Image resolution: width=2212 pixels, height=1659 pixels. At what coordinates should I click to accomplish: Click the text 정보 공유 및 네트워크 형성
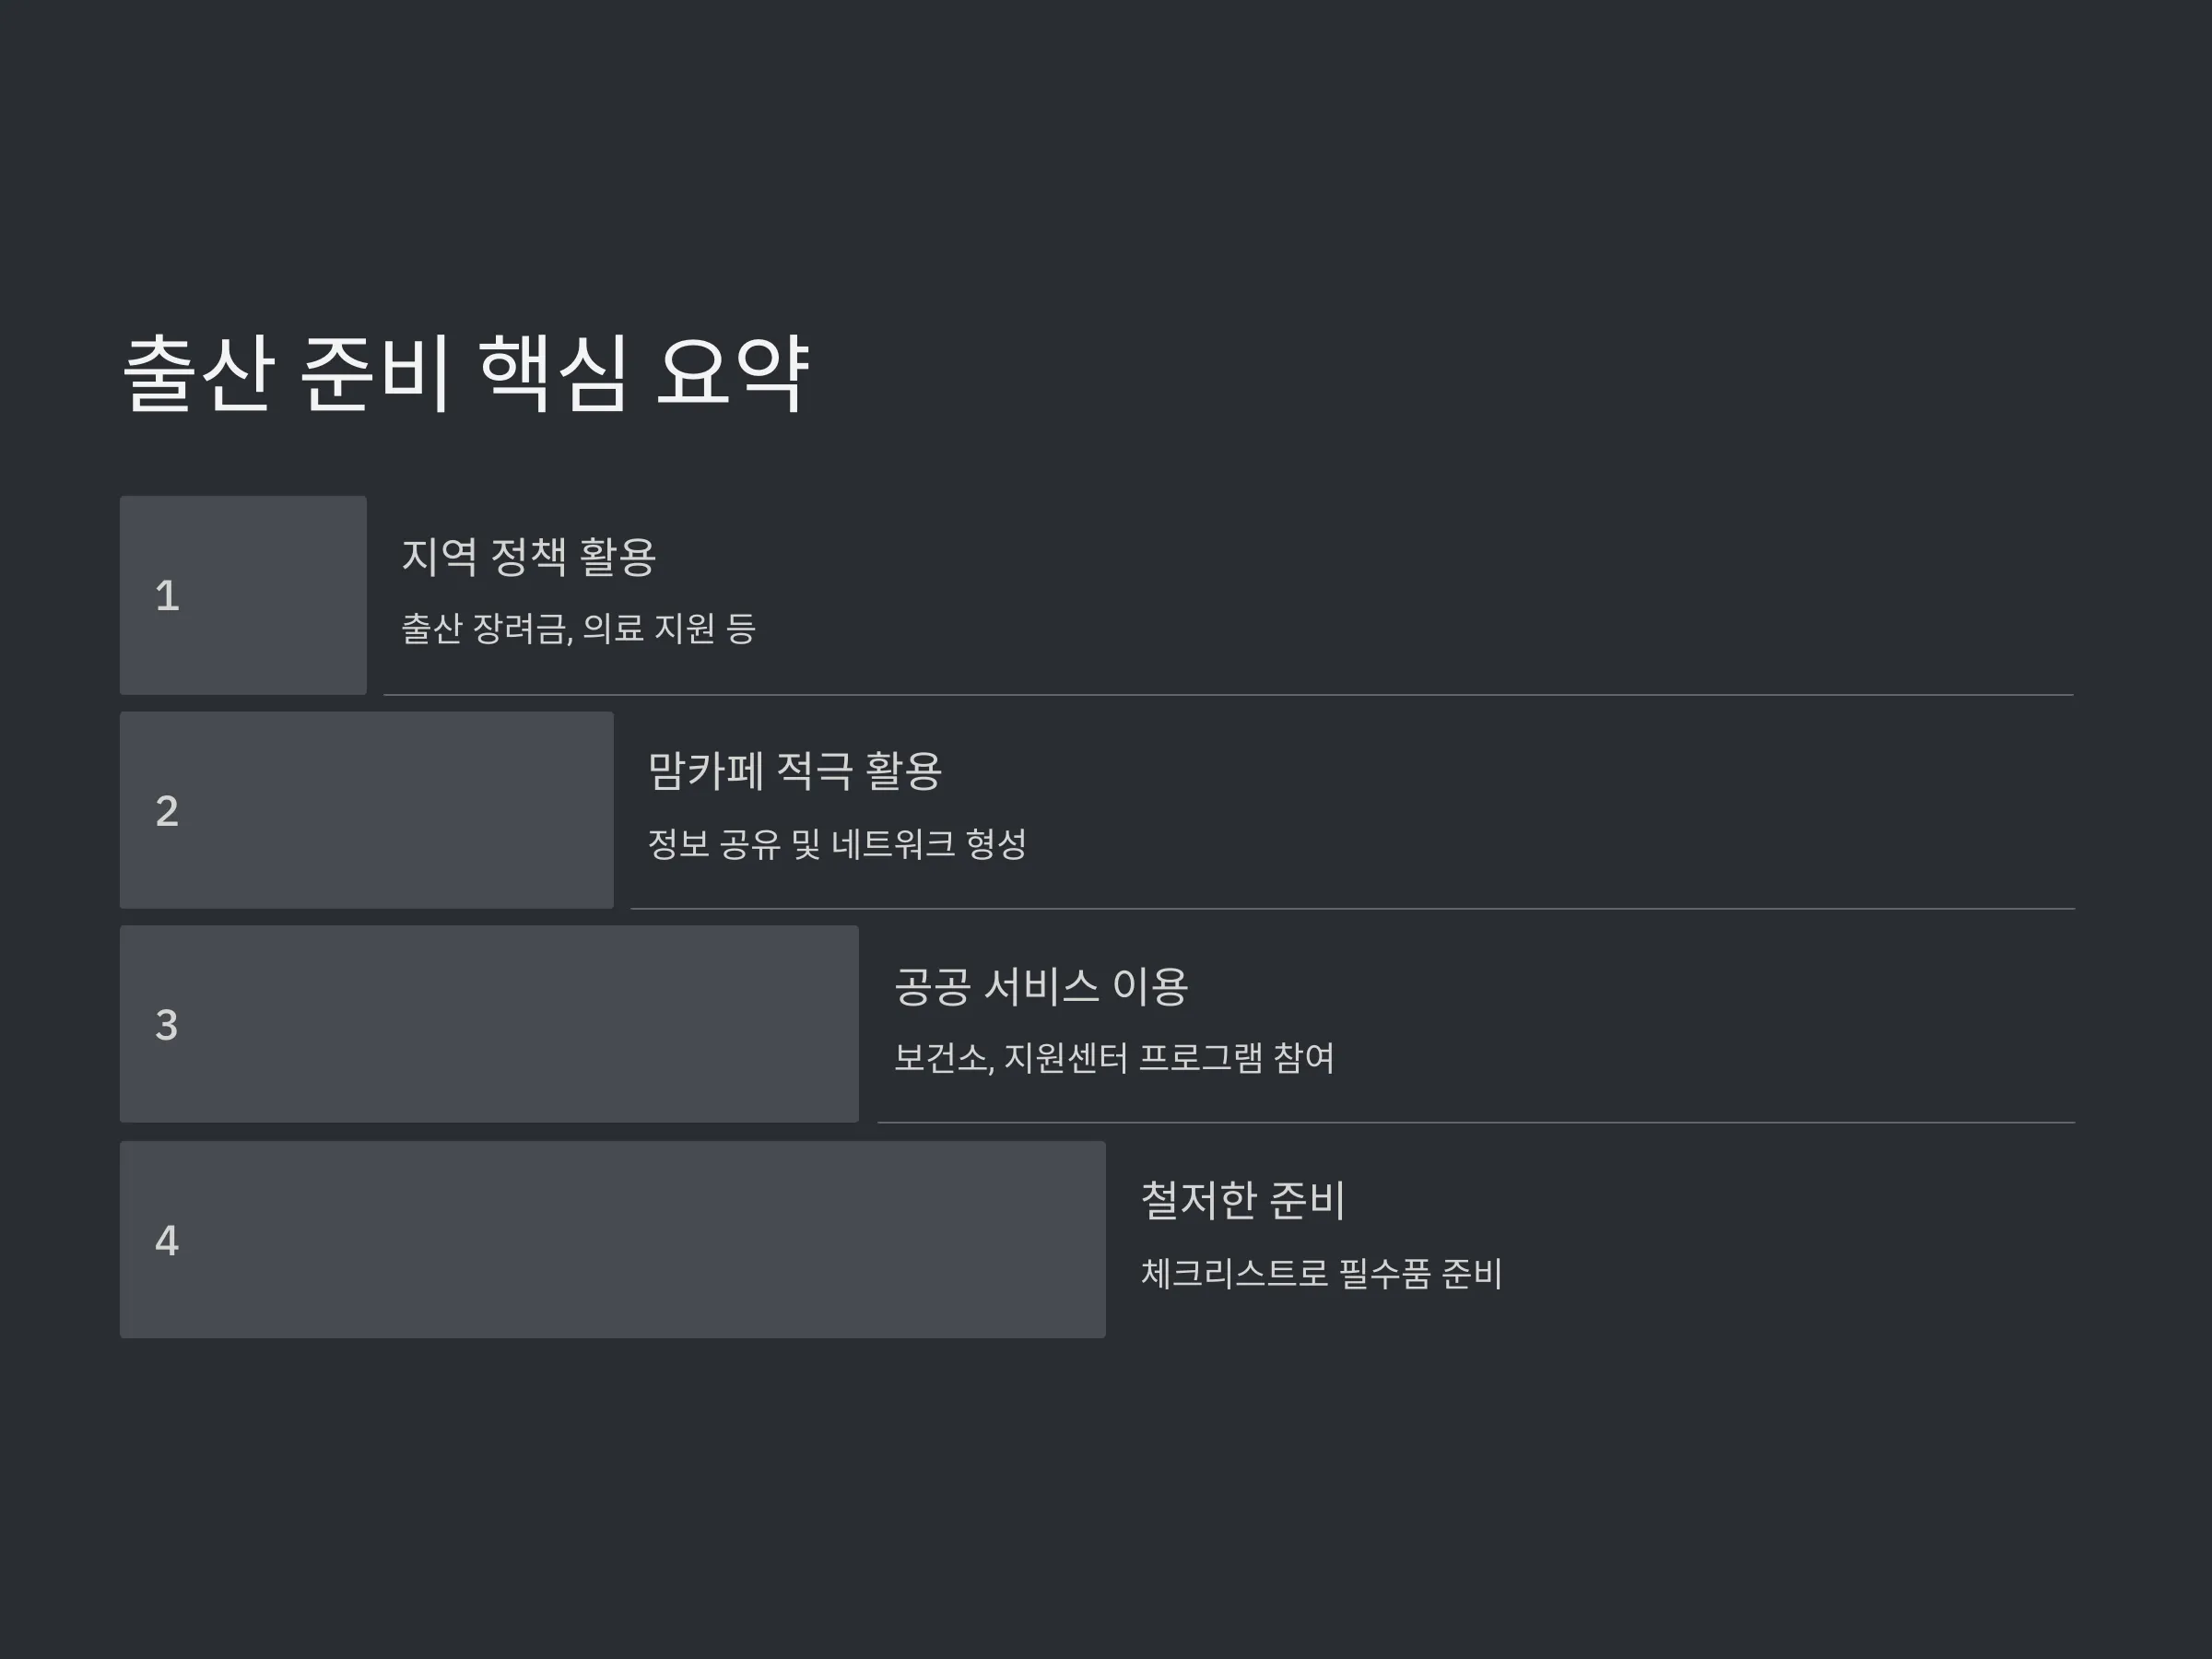click(x=837, y=844)
